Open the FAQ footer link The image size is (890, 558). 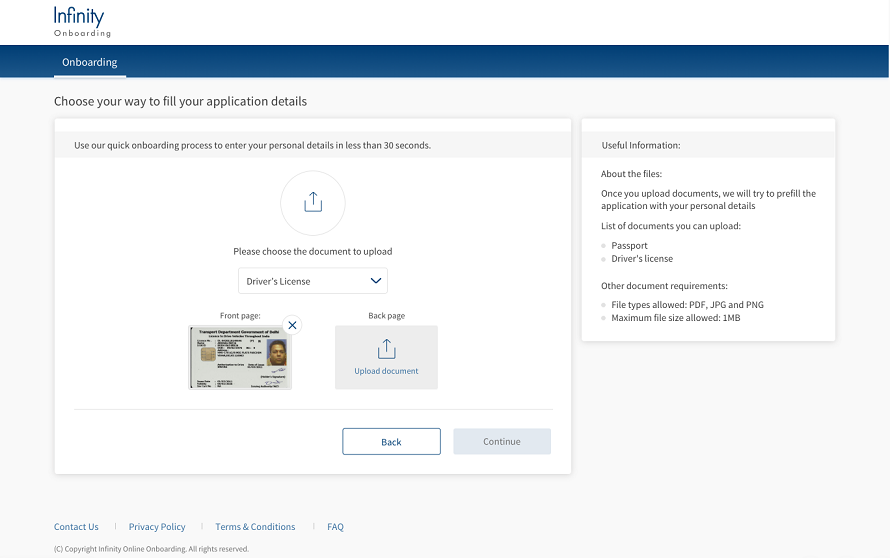[335, 527]
